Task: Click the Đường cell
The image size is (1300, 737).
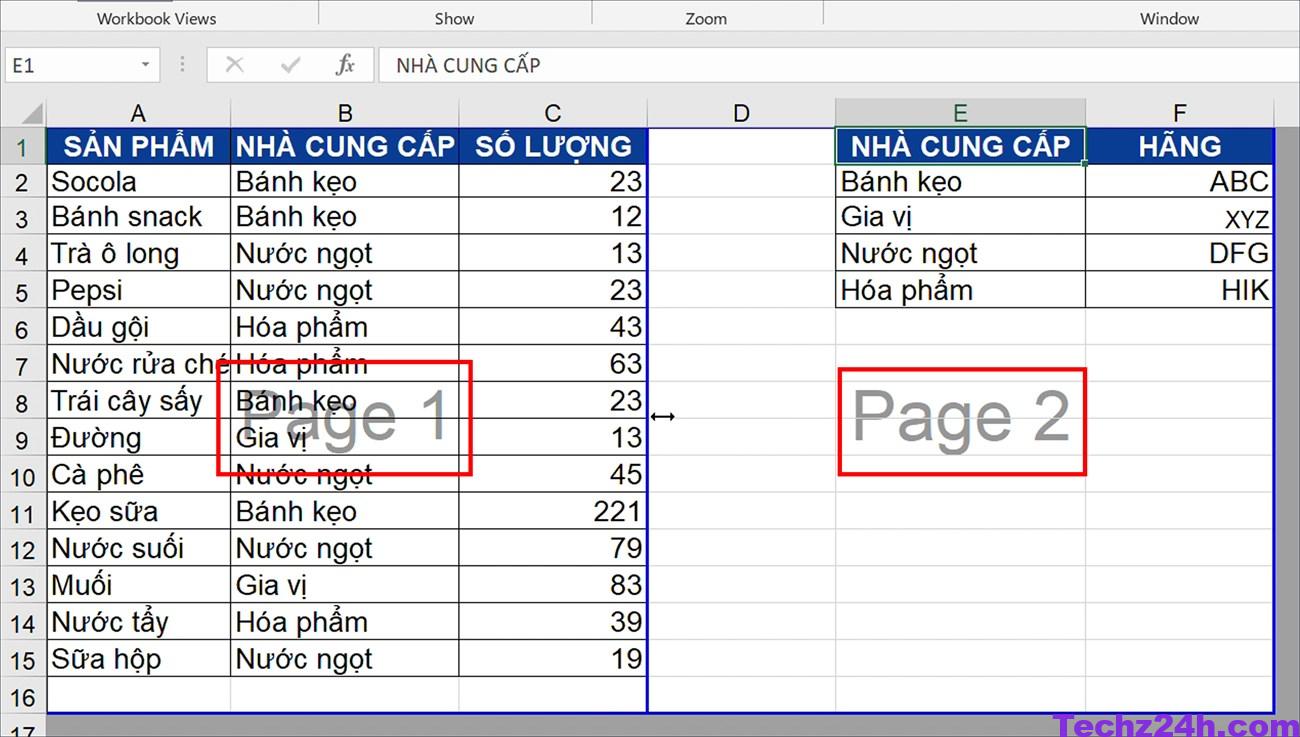Action: point(138,438)
